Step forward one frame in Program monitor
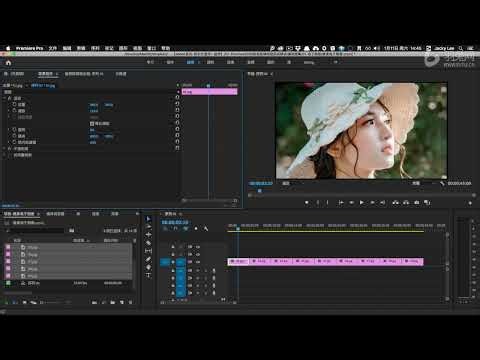 click(x=372, y=202)
